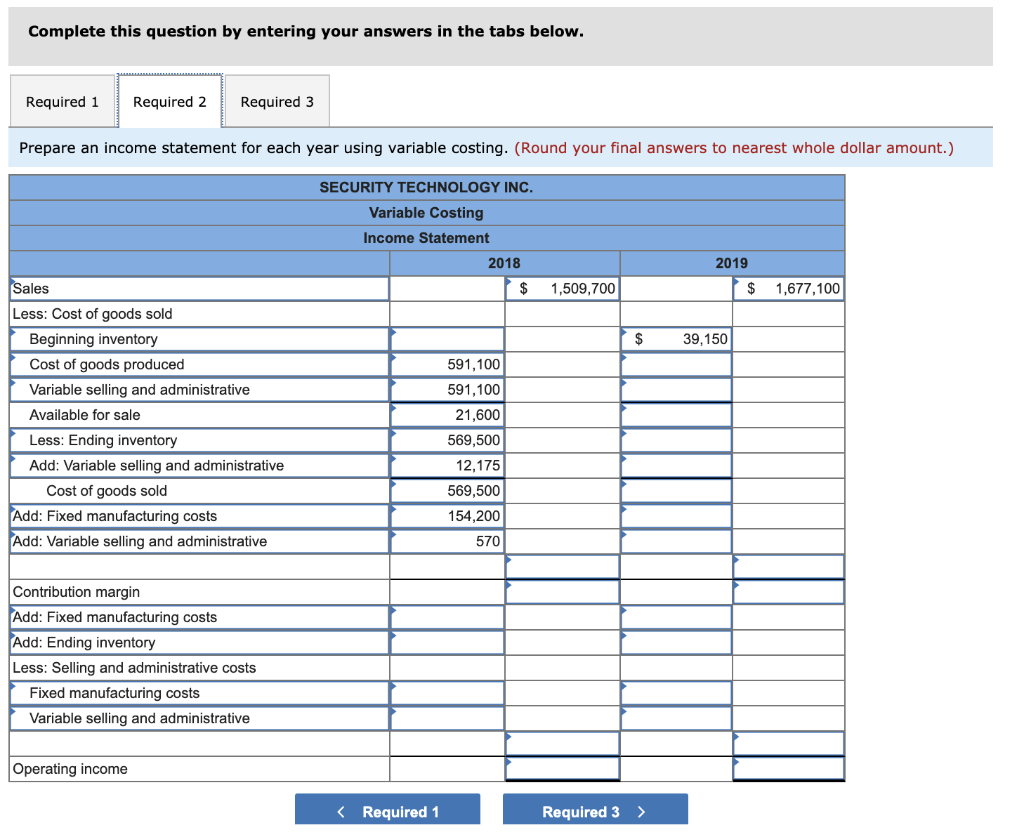This screenshot has width=1024, height=837.
Task: Click the 2018 Sales amount field 1,509,700
Action: tap(562, 289)
